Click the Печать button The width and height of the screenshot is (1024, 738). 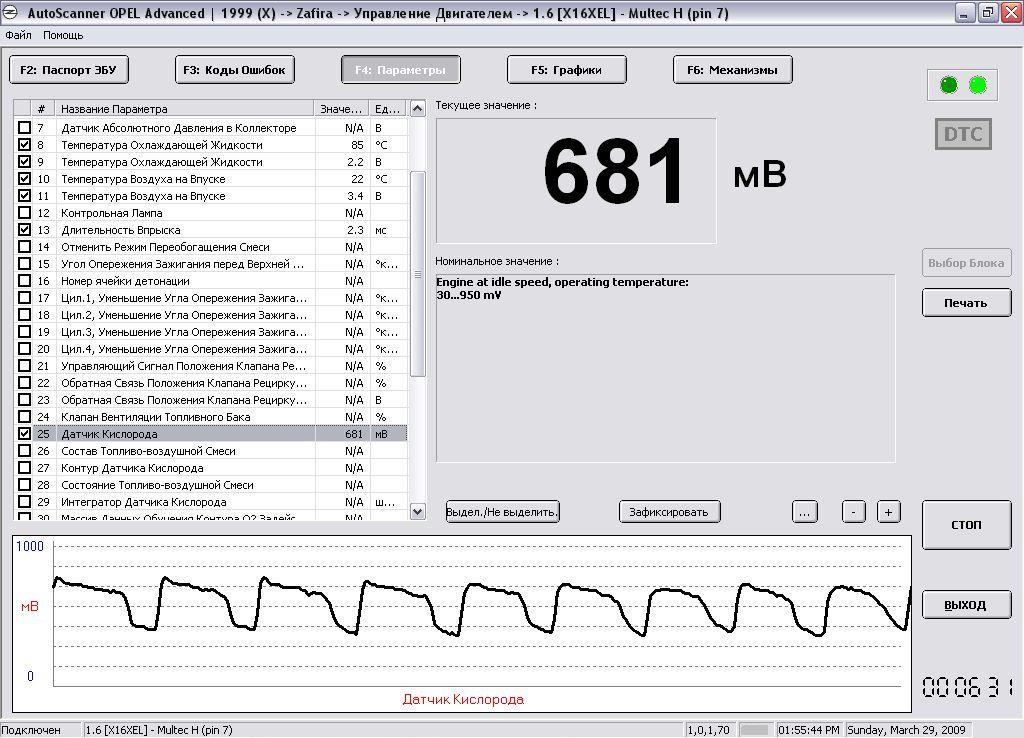(x=966, y=303)
